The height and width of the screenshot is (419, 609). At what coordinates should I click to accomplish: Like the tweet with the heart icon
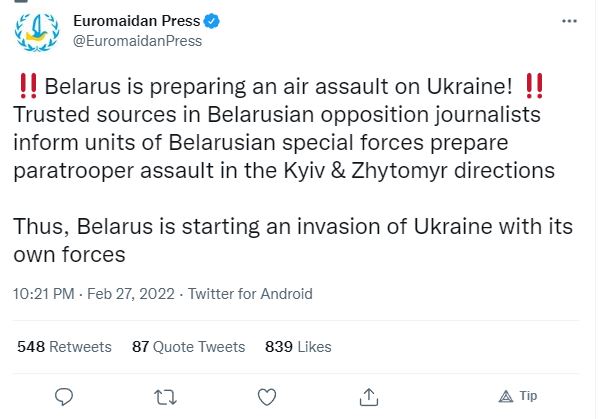pyautogui.click(x=267, y=396)
